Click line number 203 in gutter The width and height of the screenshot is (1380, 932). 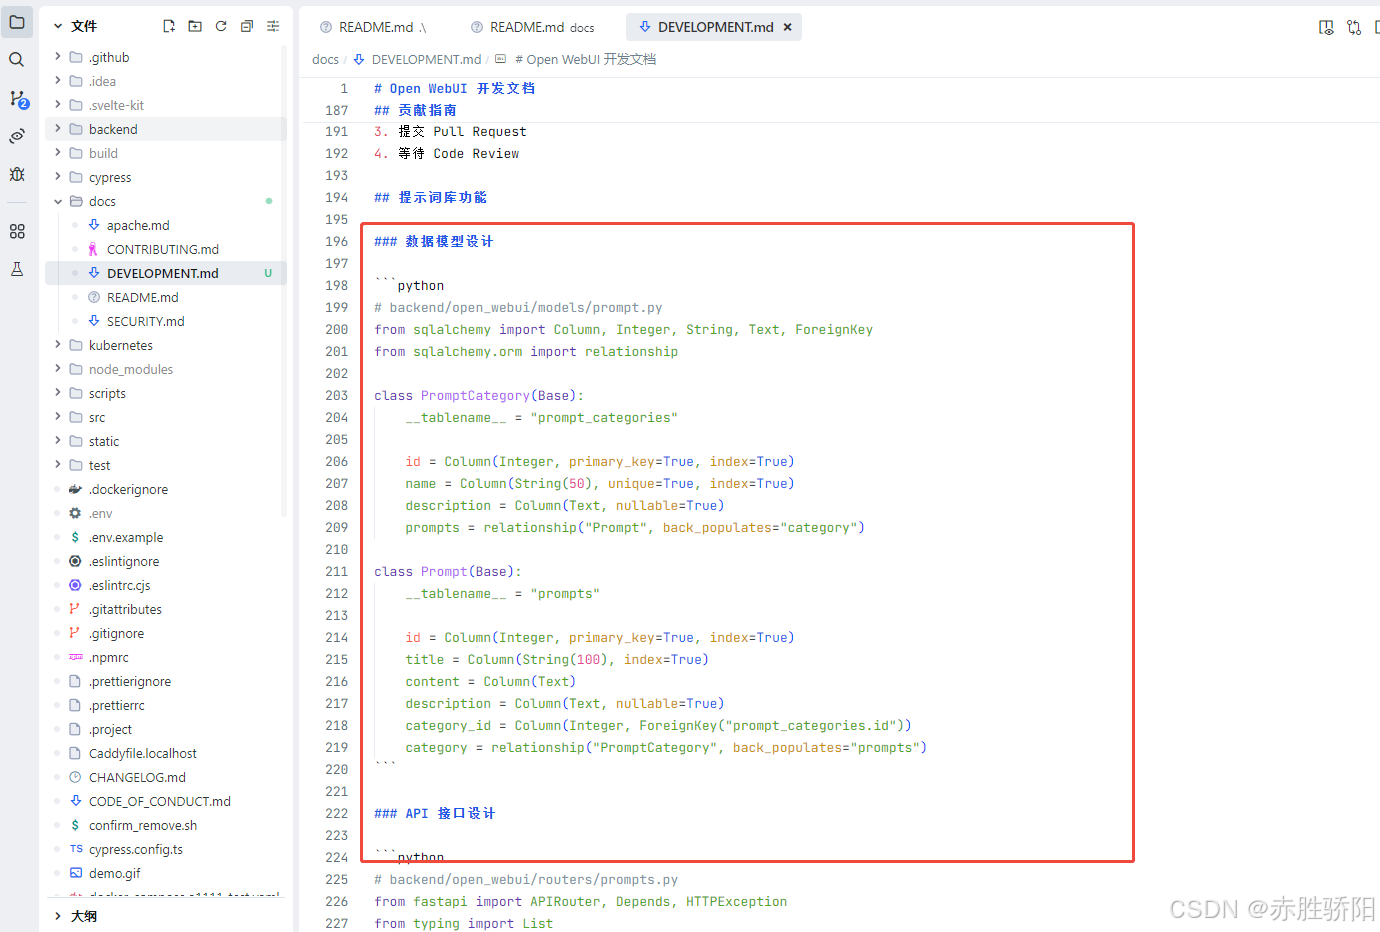coord(336,395)
